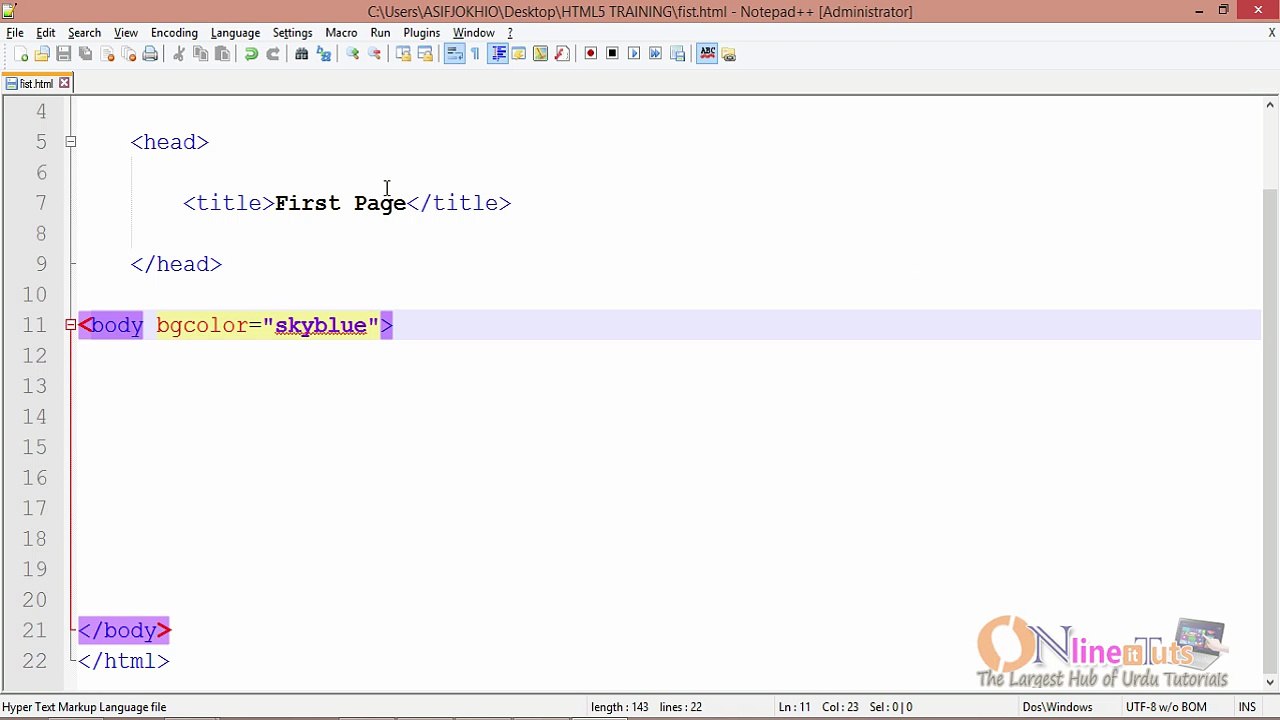Open the Plugins menu

point(421,33)
